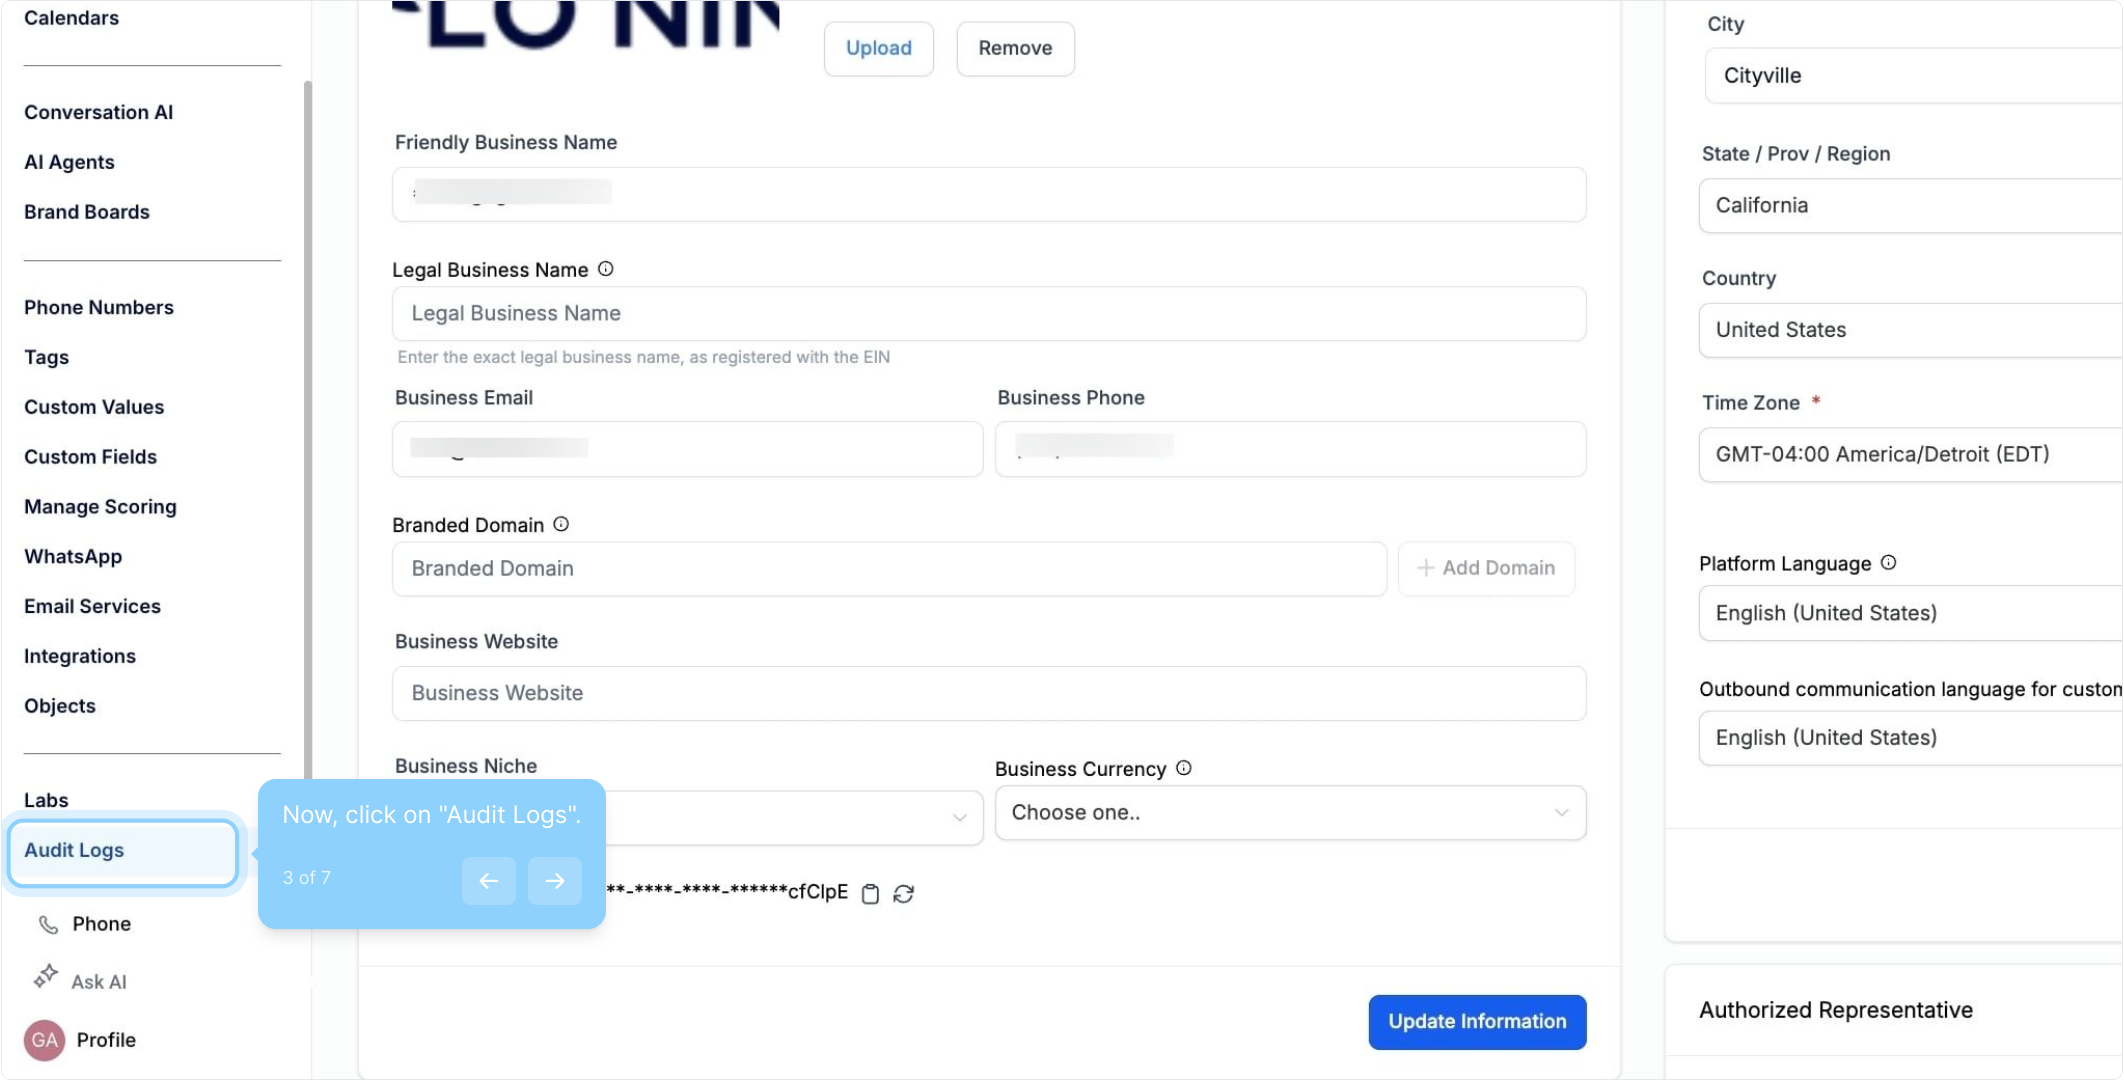Click the Update Information button
The width and height of the screenshot is (2124, 1080).
[1477, 1022]
